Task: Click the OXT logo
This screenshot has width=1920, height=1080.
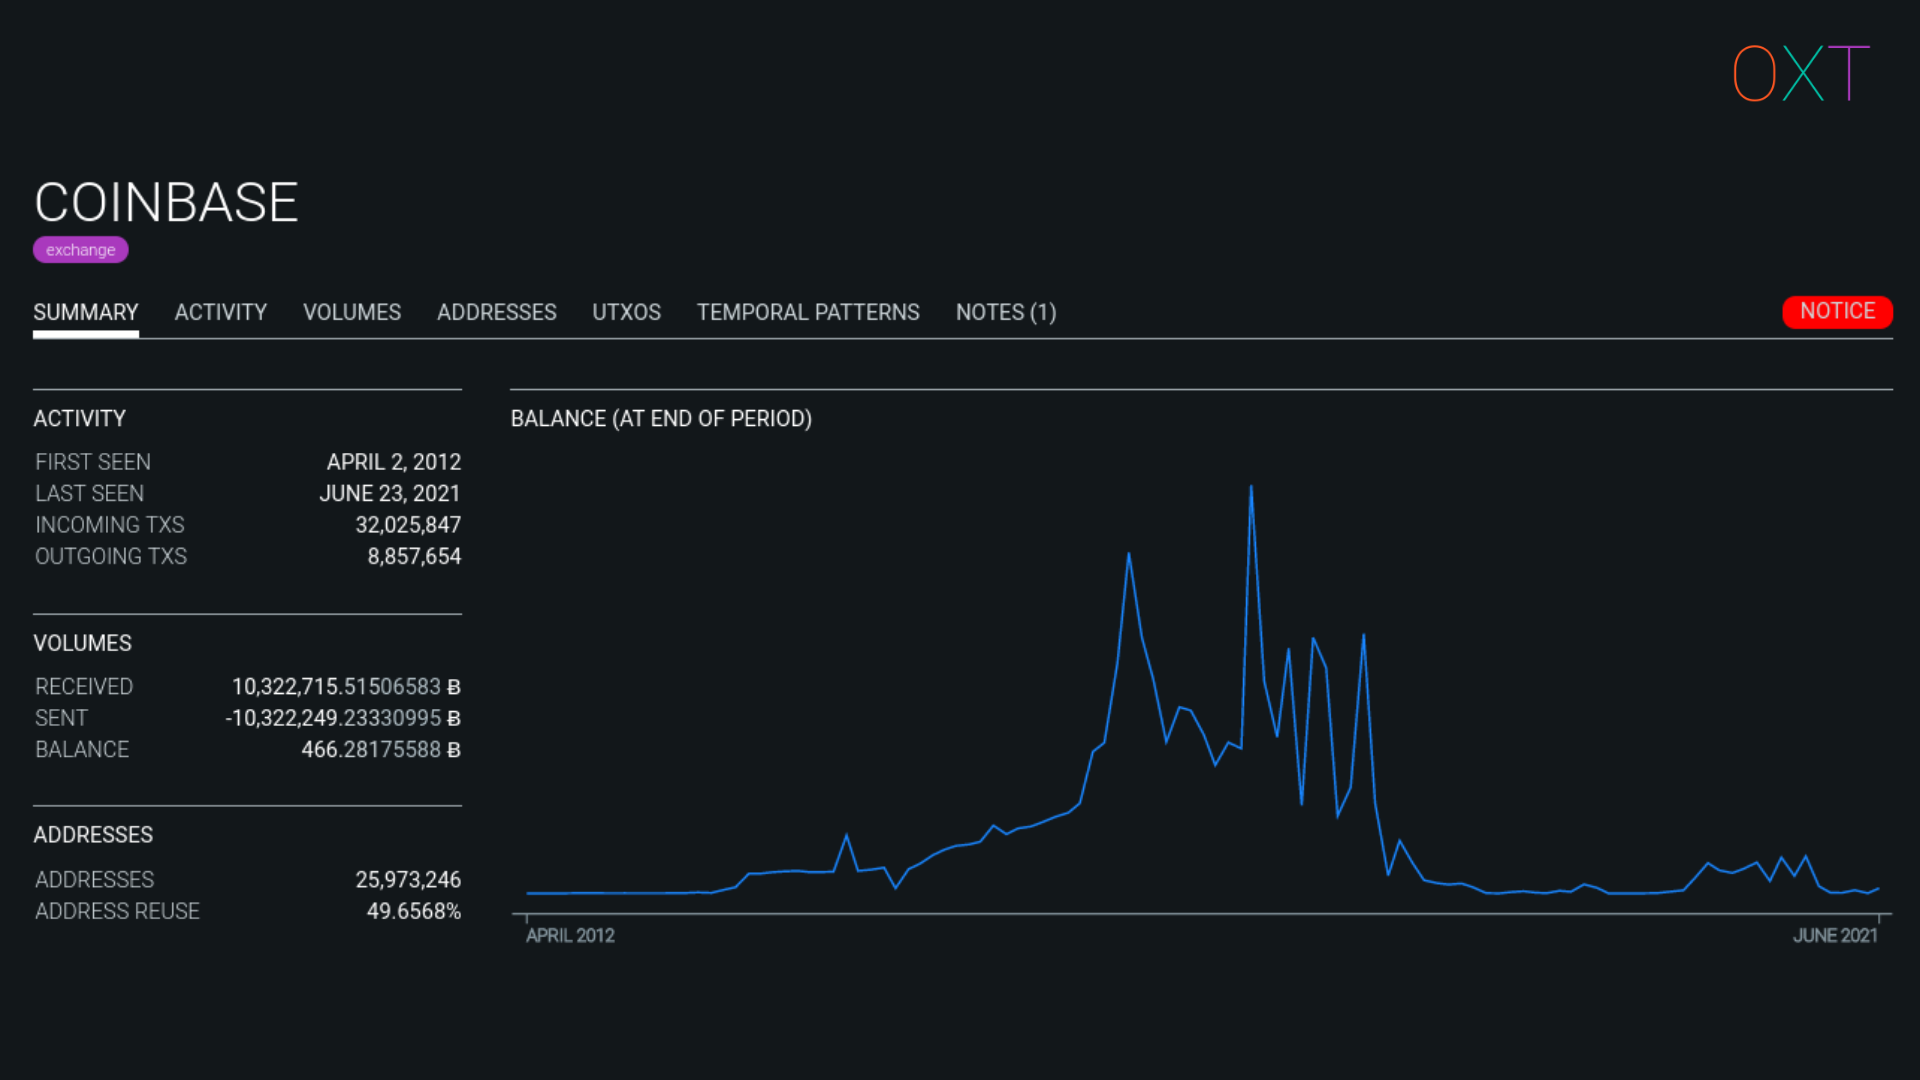Action: coord(1800,73)
